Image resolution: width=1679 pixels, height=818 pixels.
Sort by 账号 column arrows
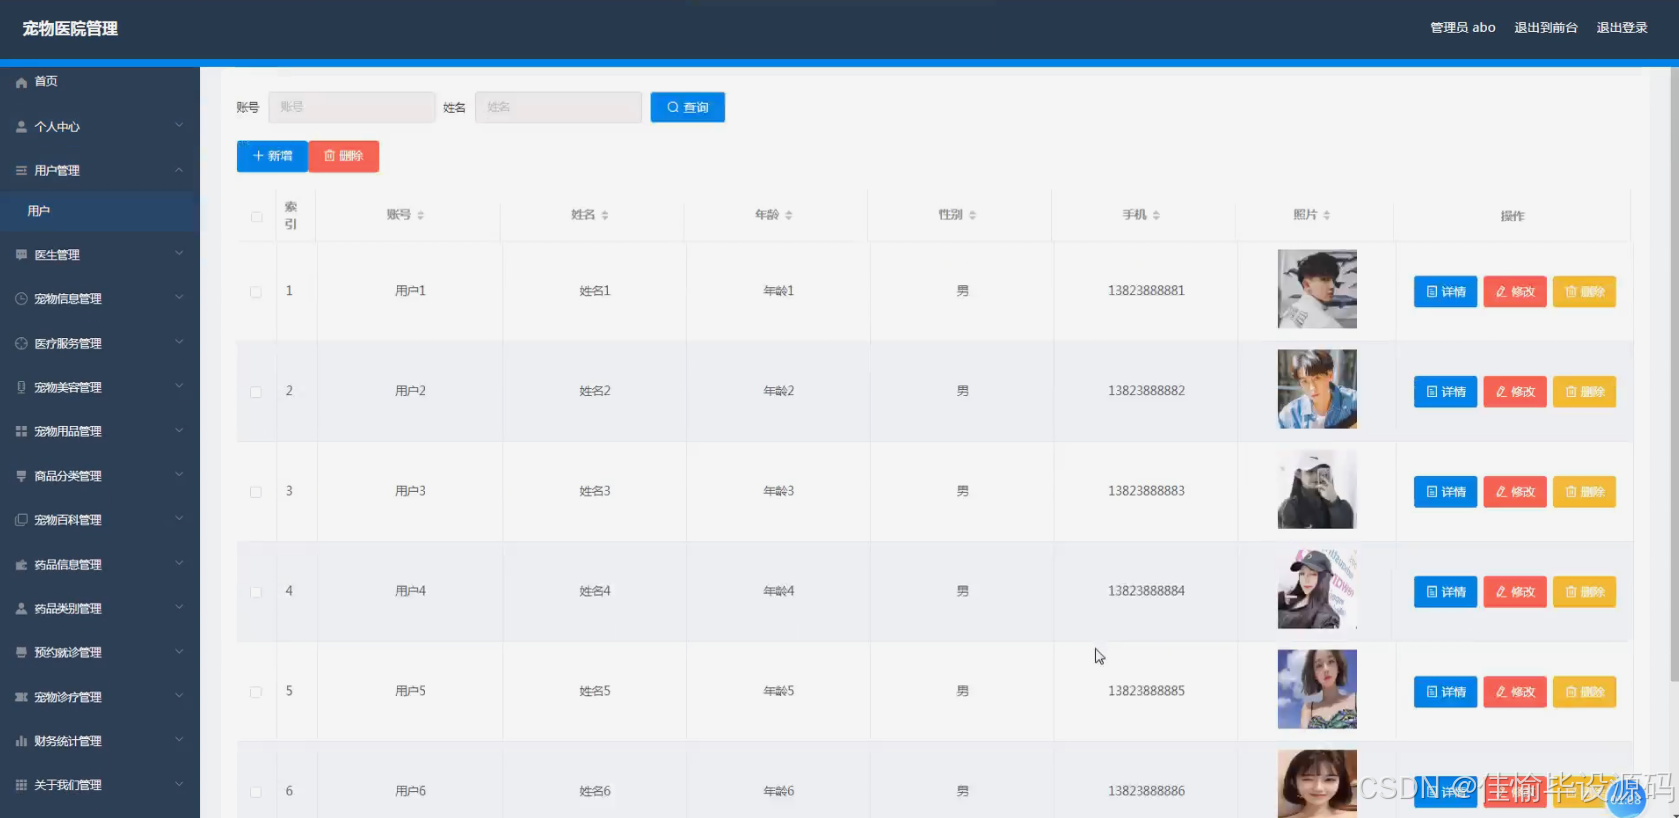coord(421,215)
